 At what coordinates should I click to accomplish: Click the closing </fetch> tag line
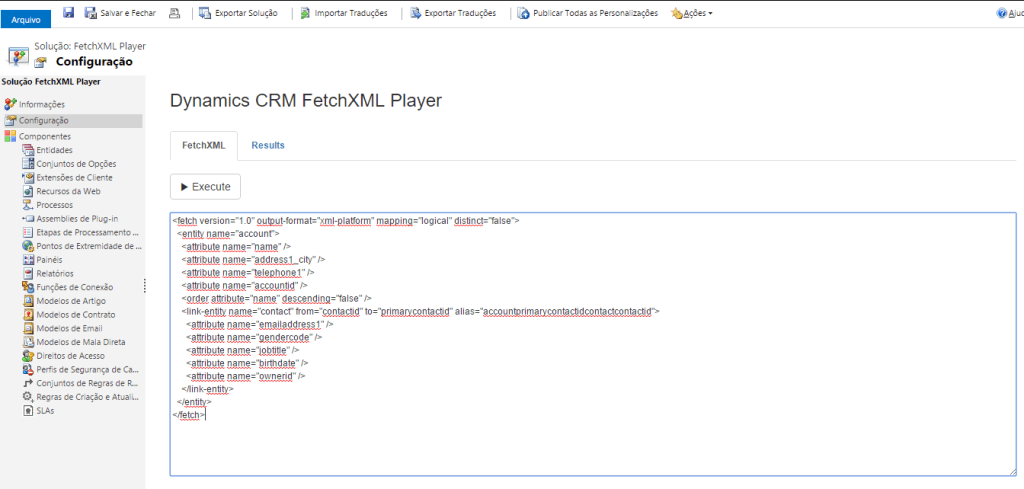pos(189,415)
